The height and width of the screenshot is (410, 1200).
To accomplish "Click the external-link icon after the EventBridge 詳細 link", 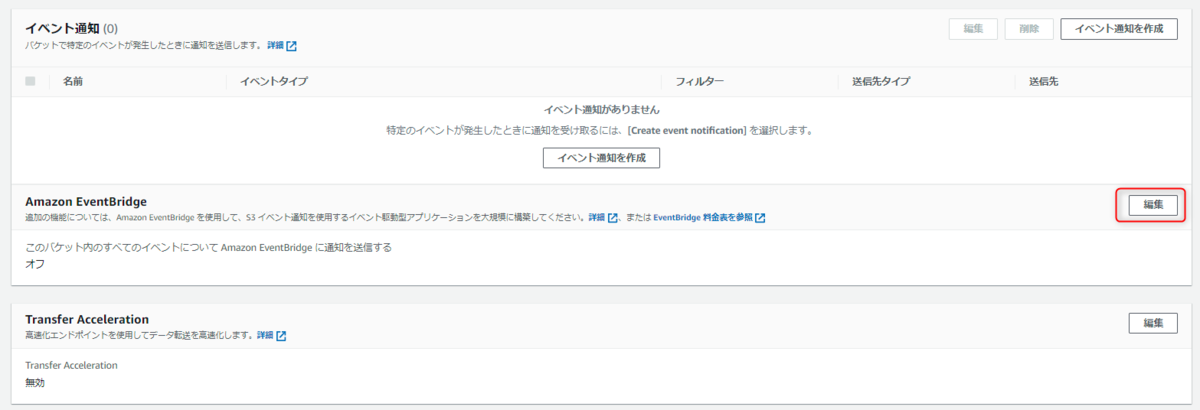I will pyautogui.click(x=613, y=217).
